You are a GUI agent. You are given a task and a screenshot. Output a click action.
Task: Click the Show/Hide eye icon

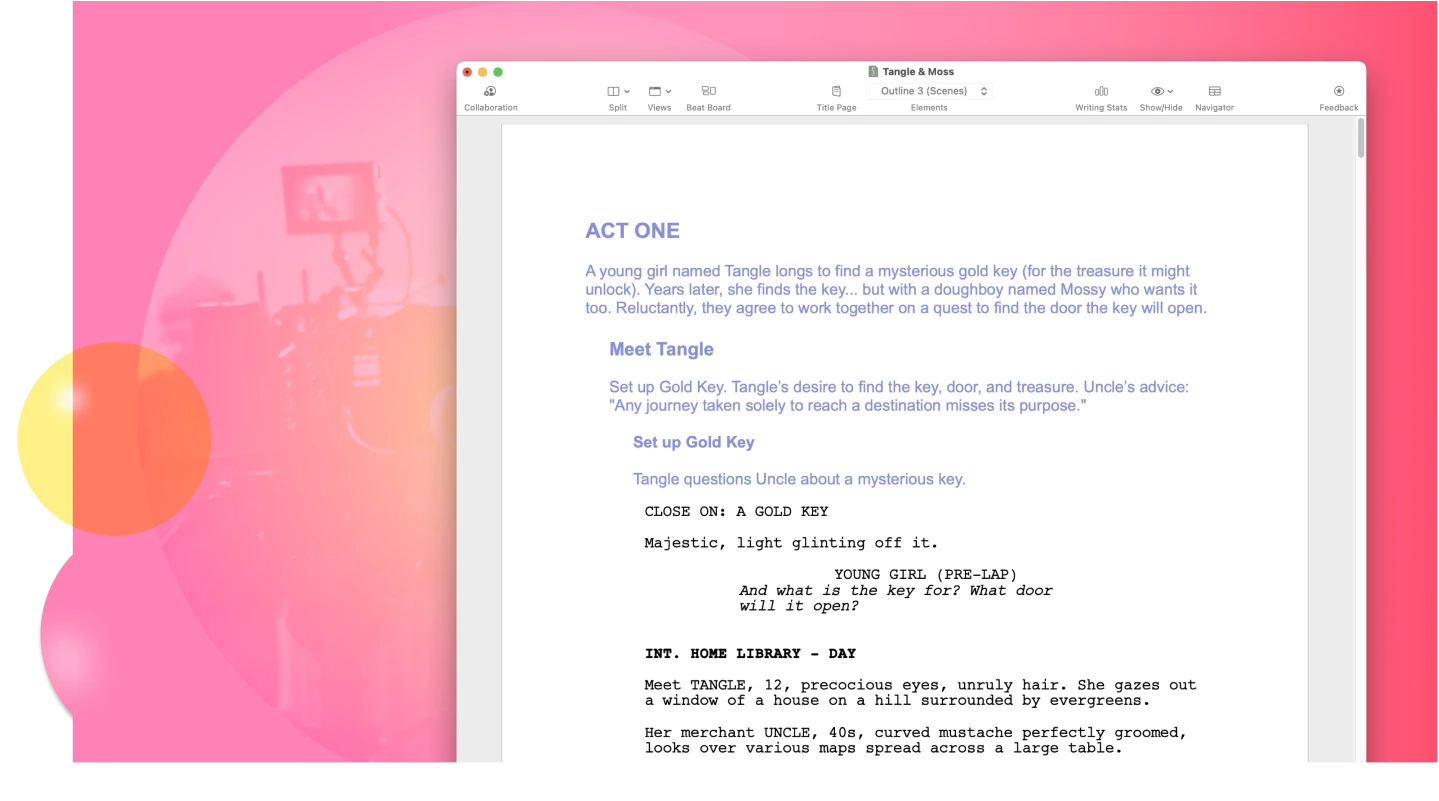click(1157, 91)
